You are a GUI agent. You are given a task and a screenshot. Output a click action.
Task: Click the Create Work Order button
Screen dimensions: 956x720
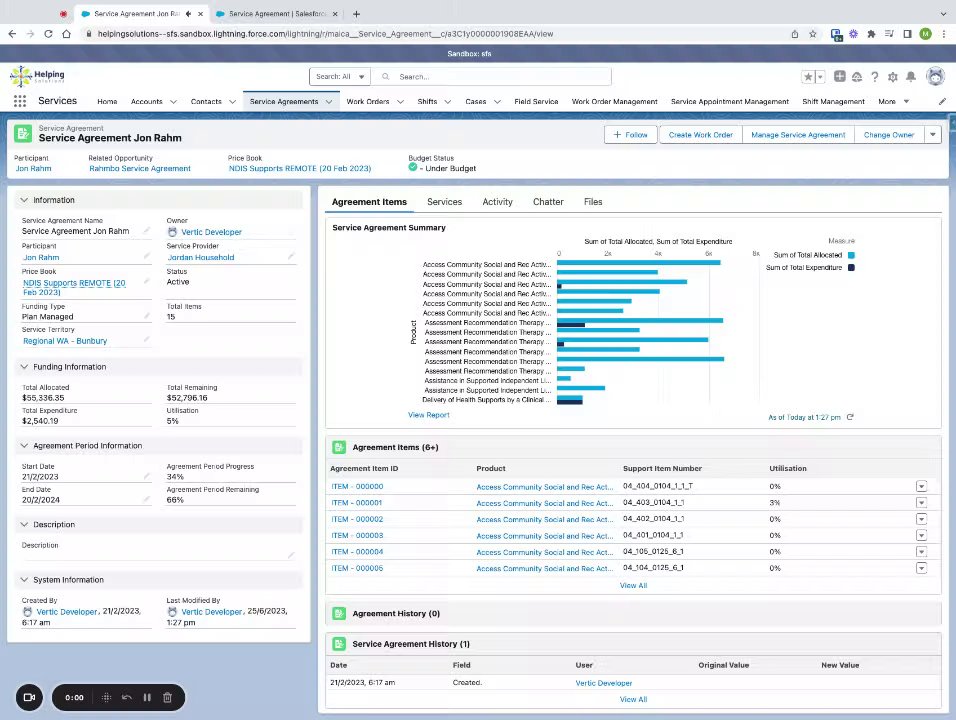(x=701, y=135)
